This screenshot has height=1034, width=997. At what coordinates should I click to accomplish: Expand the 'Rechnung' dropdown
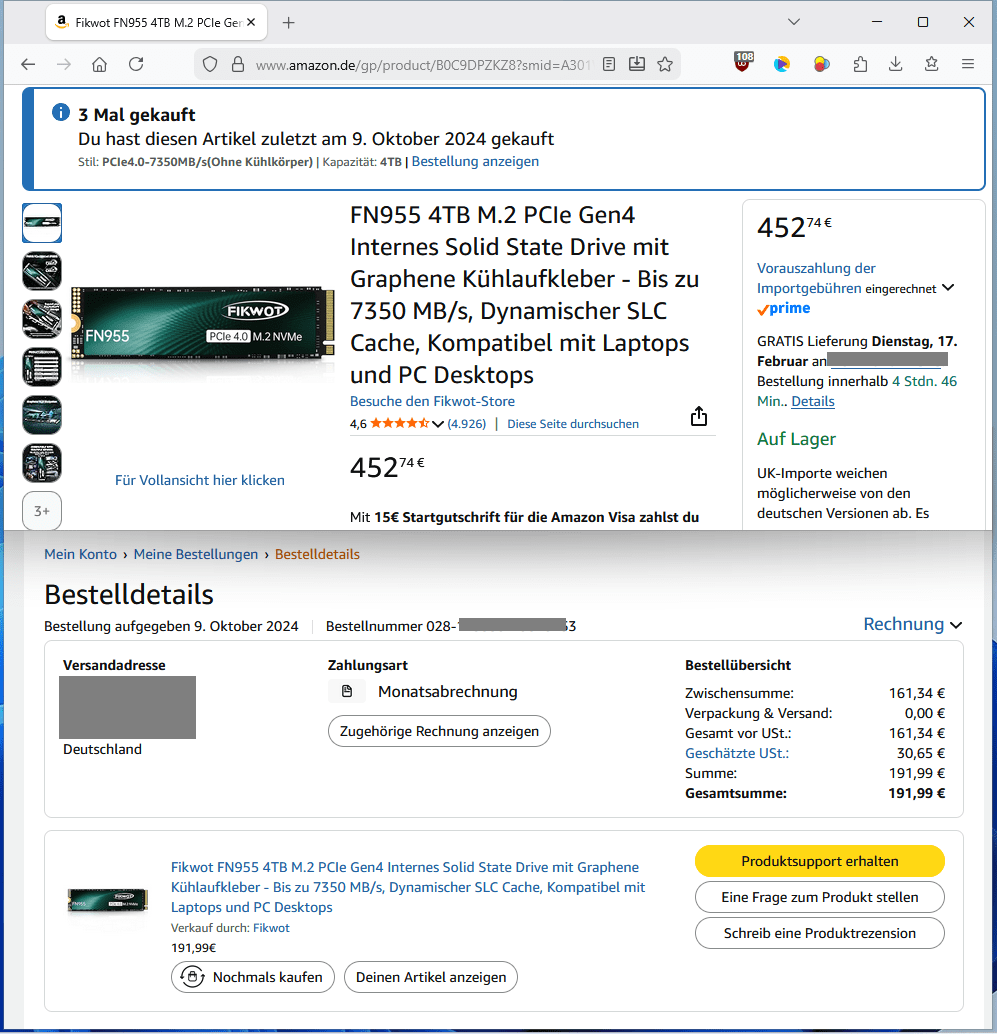tap(913, 624)
